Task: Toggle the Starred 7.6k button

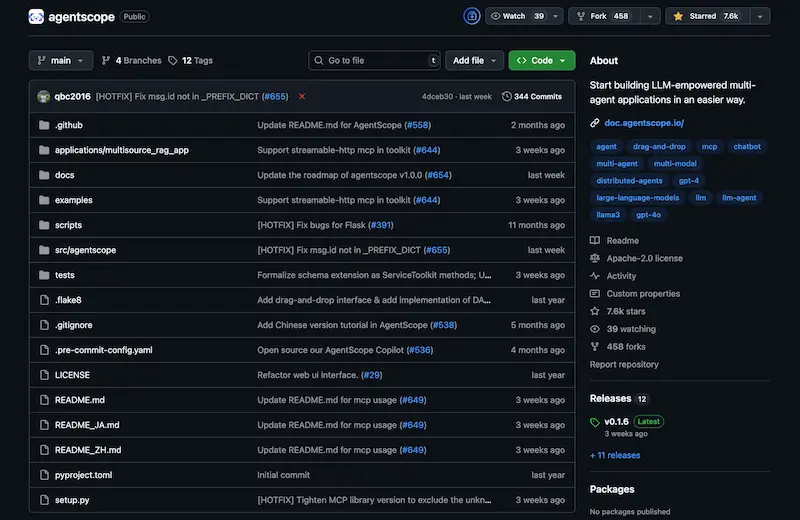Action: coord(708,16)
